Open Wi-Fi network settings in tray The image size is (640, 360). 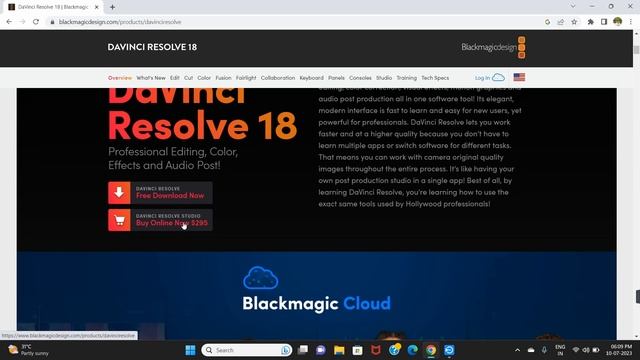point(576,350)
